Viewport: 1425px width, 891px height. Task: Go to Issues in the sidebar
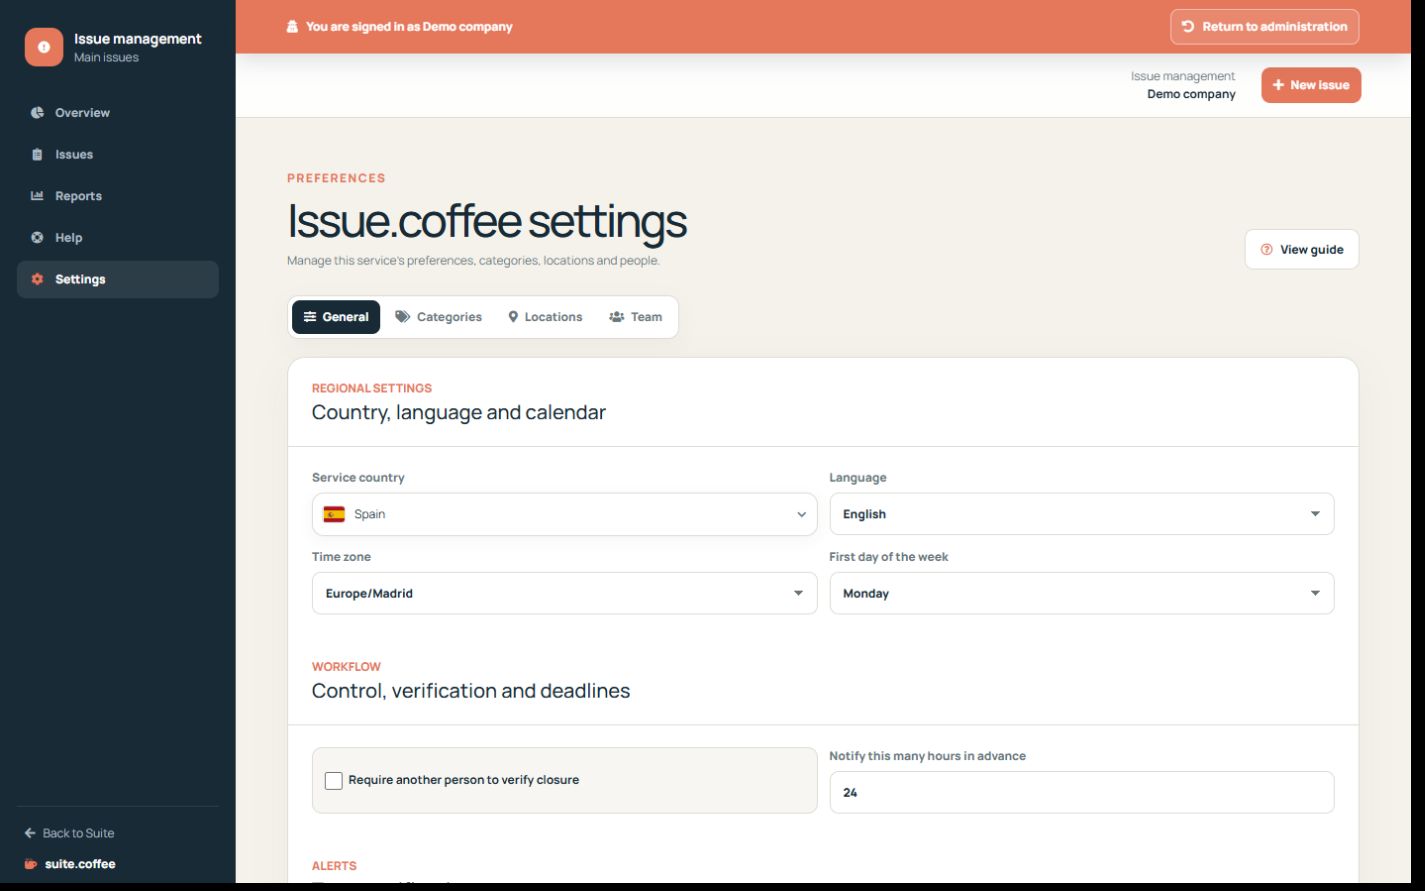tap(118, 154)
